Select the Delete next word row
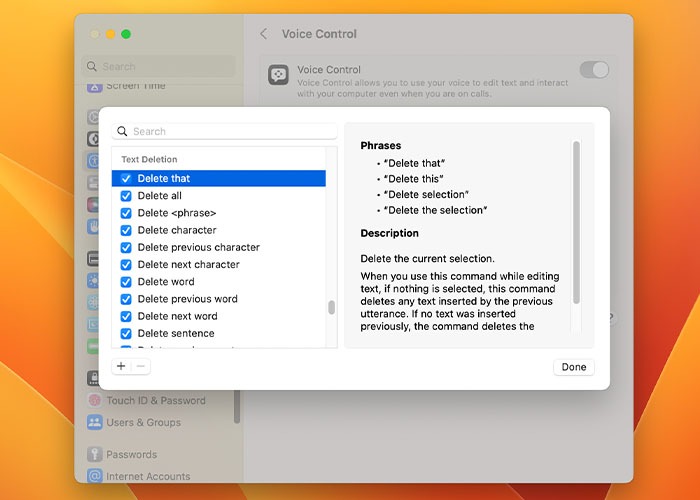Image resolution: width=700 pixels, height=500 pixels. click(x=219, y=316)
